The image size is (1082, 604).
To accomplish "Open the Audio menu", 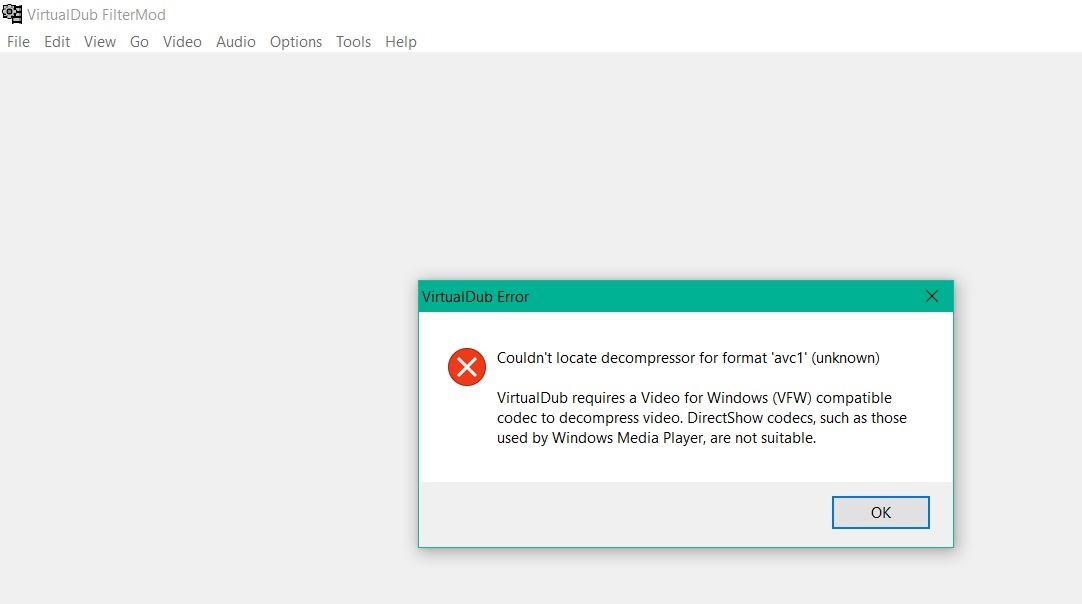I will click(x=235, y=42).
